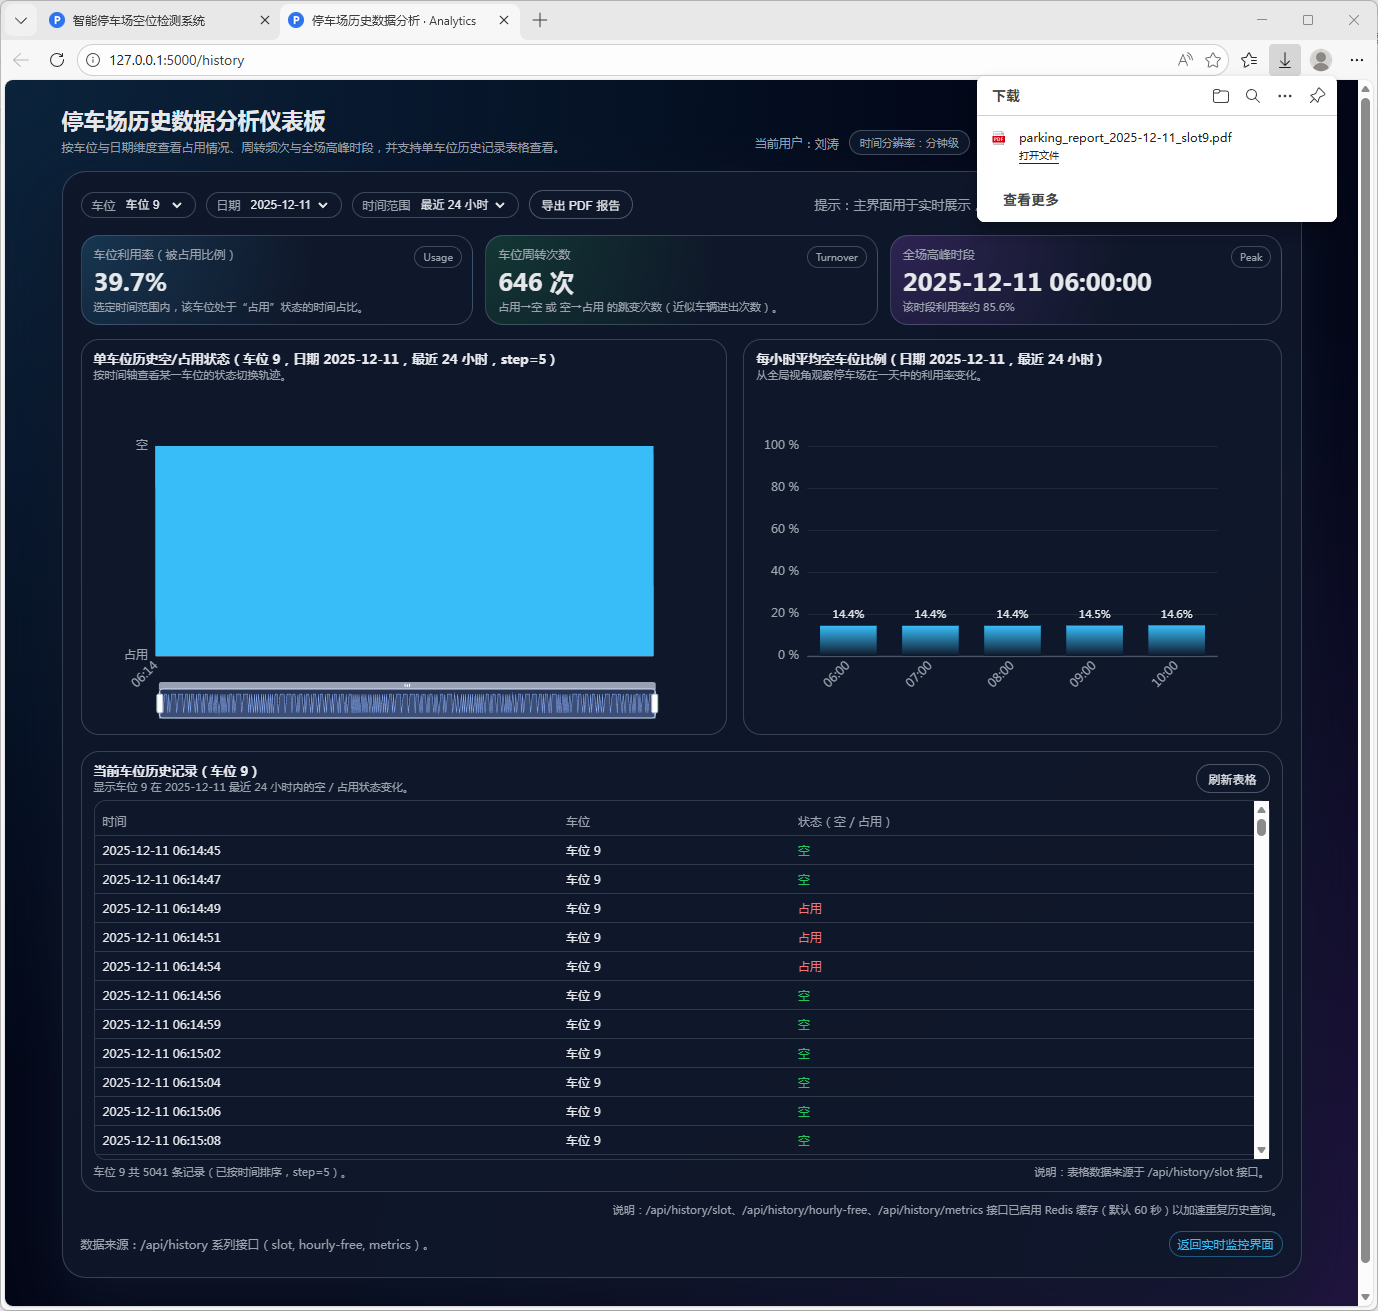Open the browser settings and more menu
The width and height of the screenshot is (1378, 1311).
[1357, 60]
